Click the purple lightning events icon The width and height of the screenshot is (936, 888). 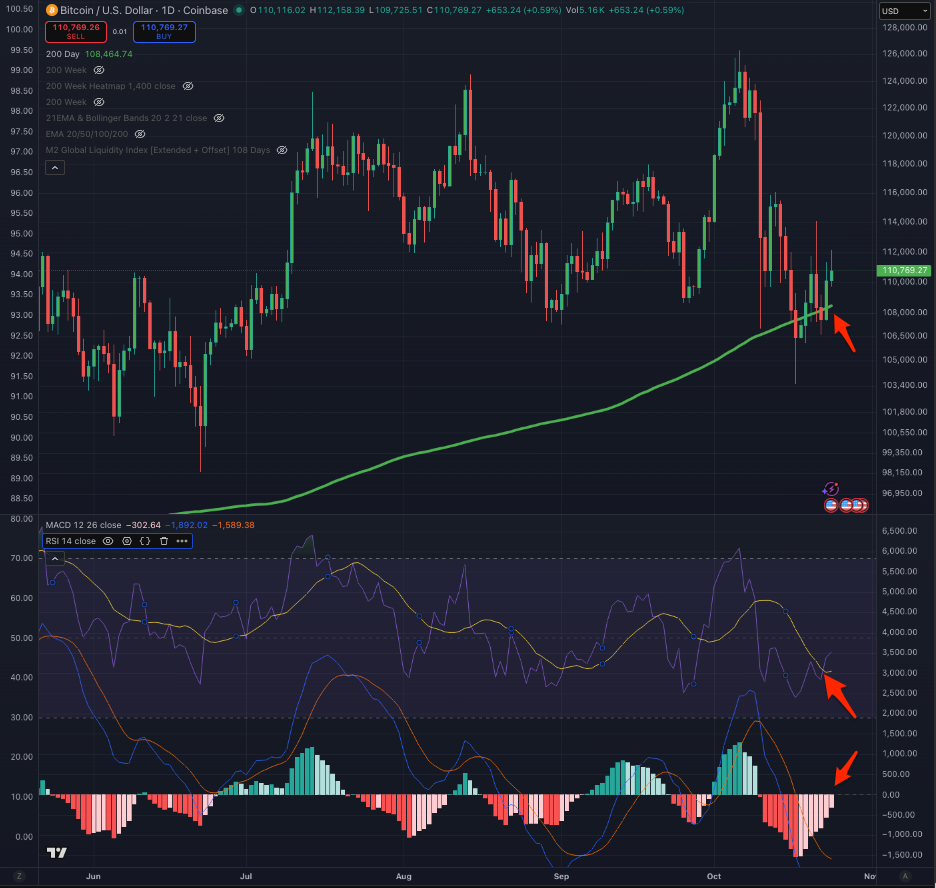[x=830, y=490]
